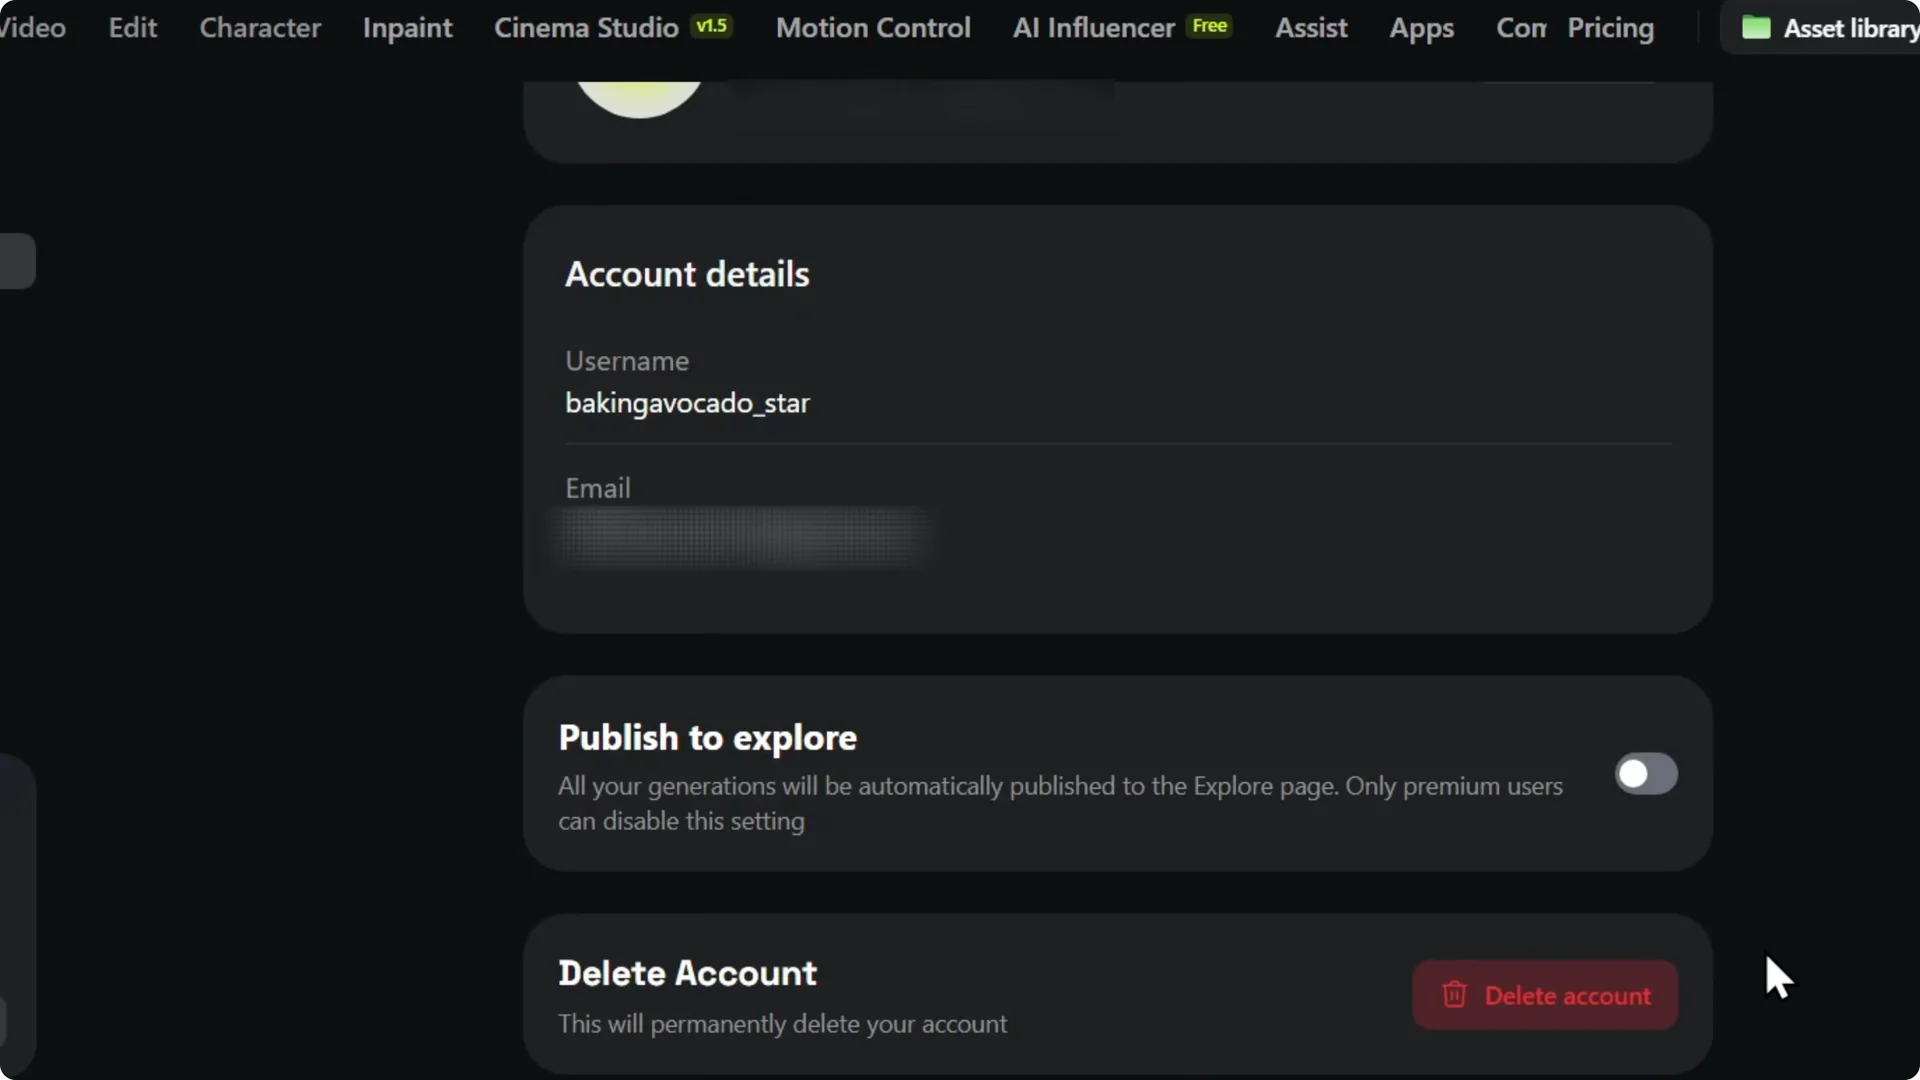This screenshot has height=1080, width=1920.
Task: Go to Cinema Studio
Action: [x=585, y=27]
